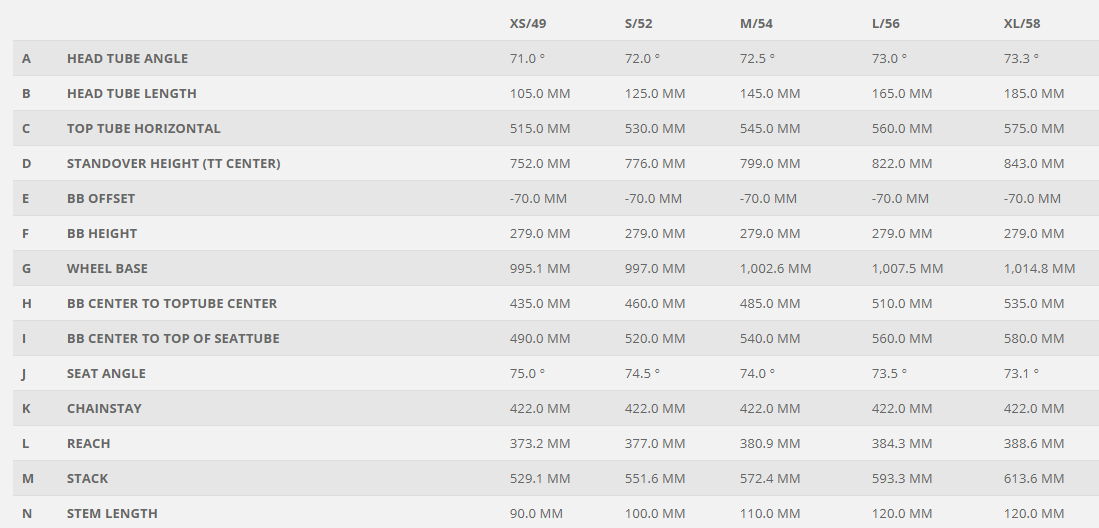Click the 1,014.8 MM wheel base value

pyautogui.click(x=1039, y=268)
